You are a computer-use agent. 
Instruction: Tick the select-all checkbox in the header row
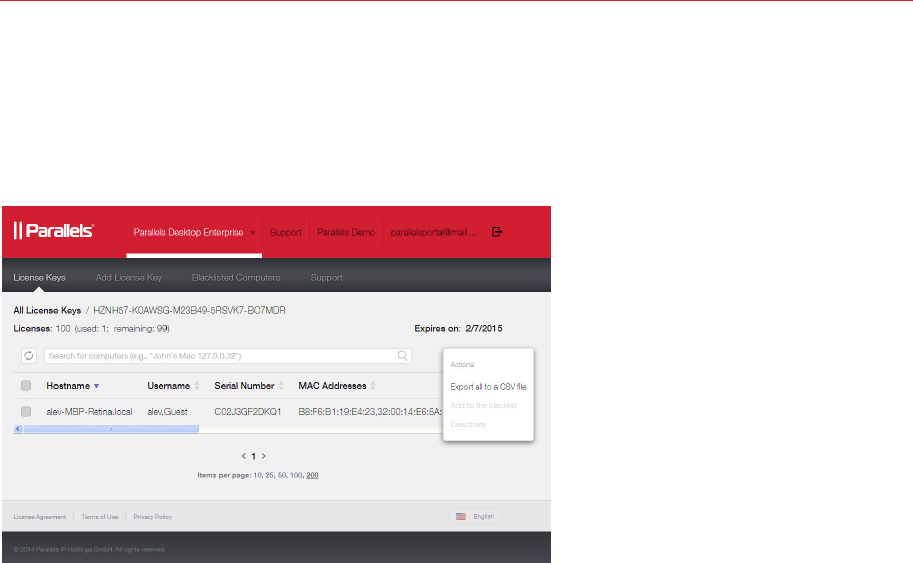[26, 385]
